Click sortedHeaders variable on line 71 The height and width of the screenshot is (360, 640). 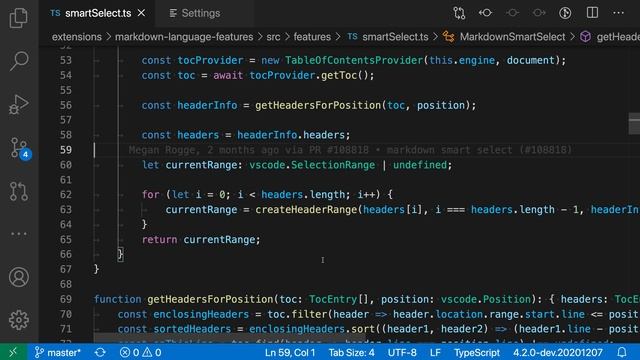[x=192, y=329]
